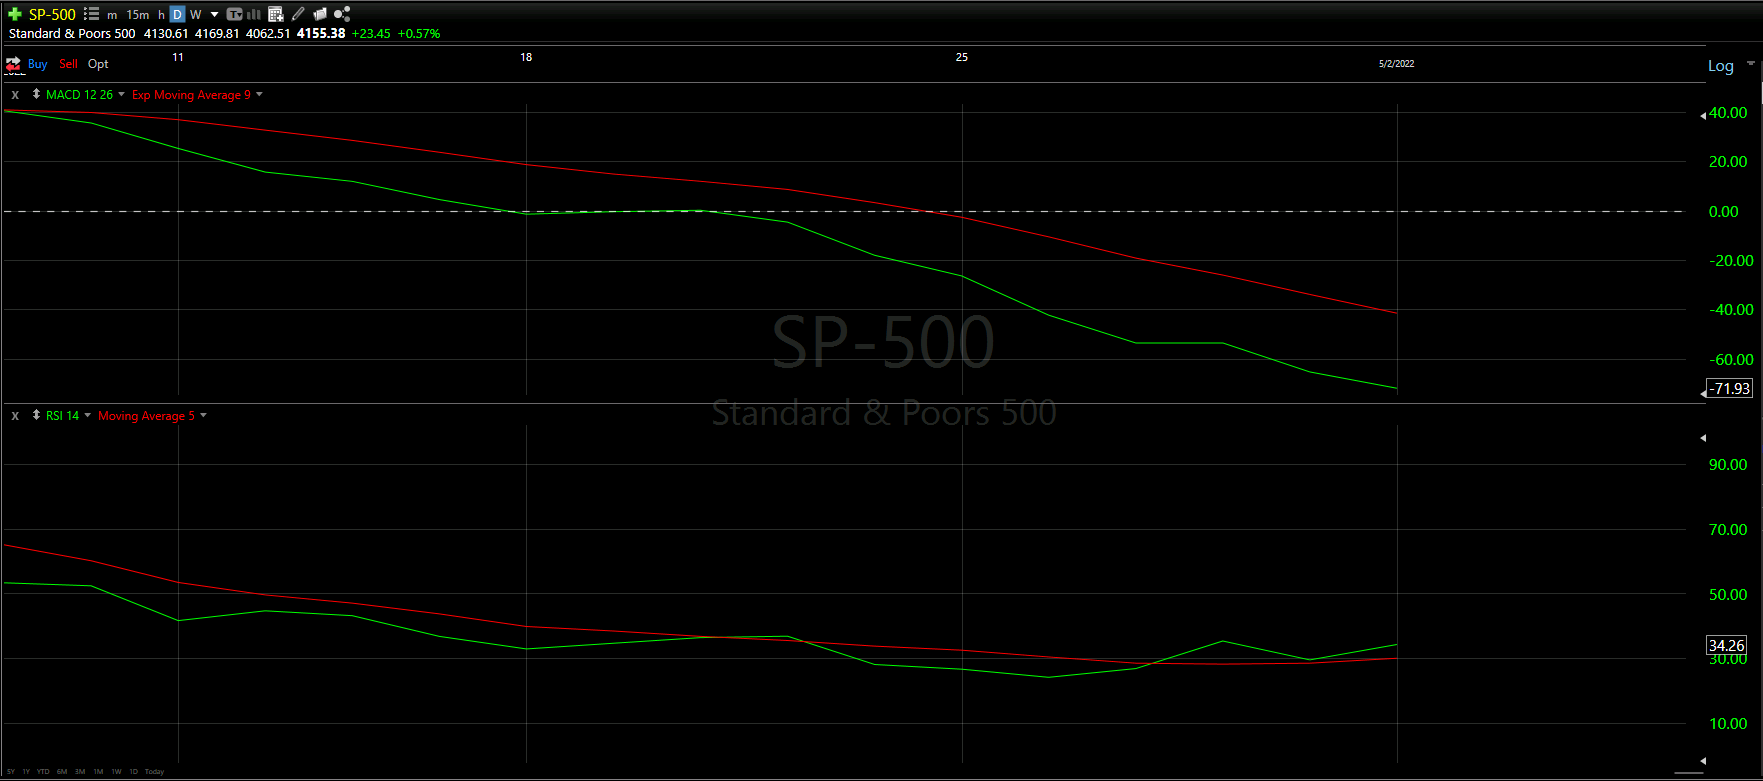The height and width of the screenshot is (781, 1763).
Task: Toggle the Log scale option
Action: 1721,66
